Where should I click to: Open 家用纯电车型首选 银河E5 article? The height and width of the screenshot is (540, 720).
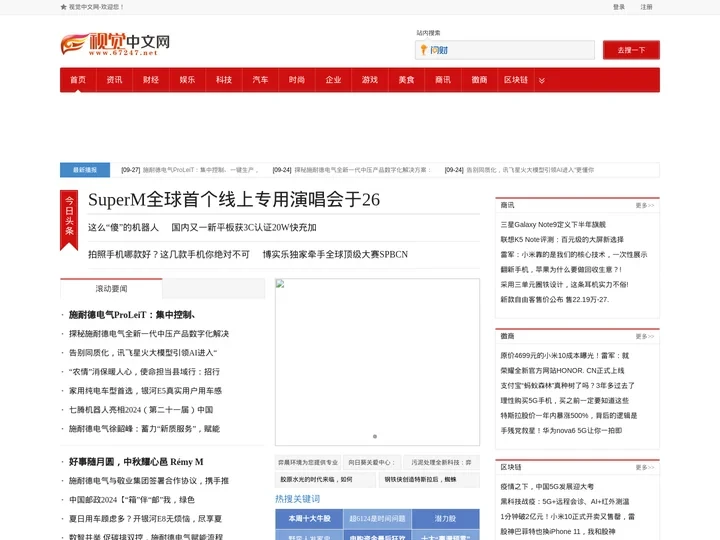click(x=145, y=391)
